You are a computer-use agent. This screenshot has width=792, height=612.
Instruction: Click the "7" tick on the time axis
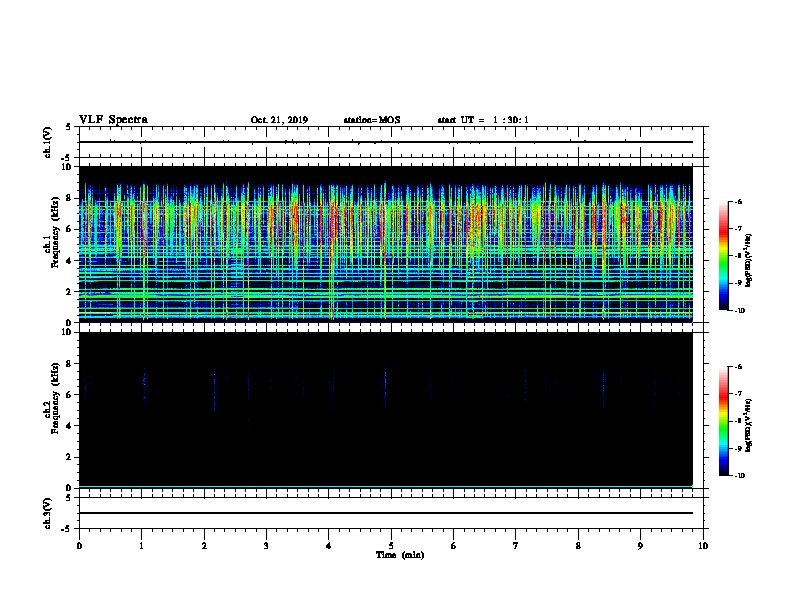[x=516, y=545]
